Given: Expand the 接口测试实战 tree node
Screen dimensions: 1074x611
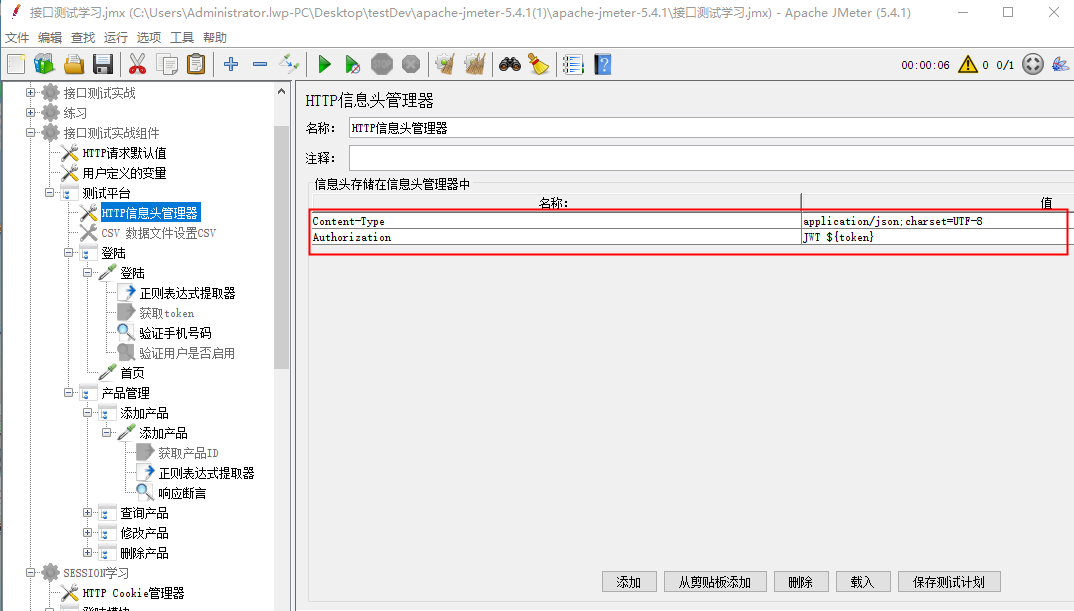Looking at the screenshot, I should pyautogui.click(x=30, y=92).
